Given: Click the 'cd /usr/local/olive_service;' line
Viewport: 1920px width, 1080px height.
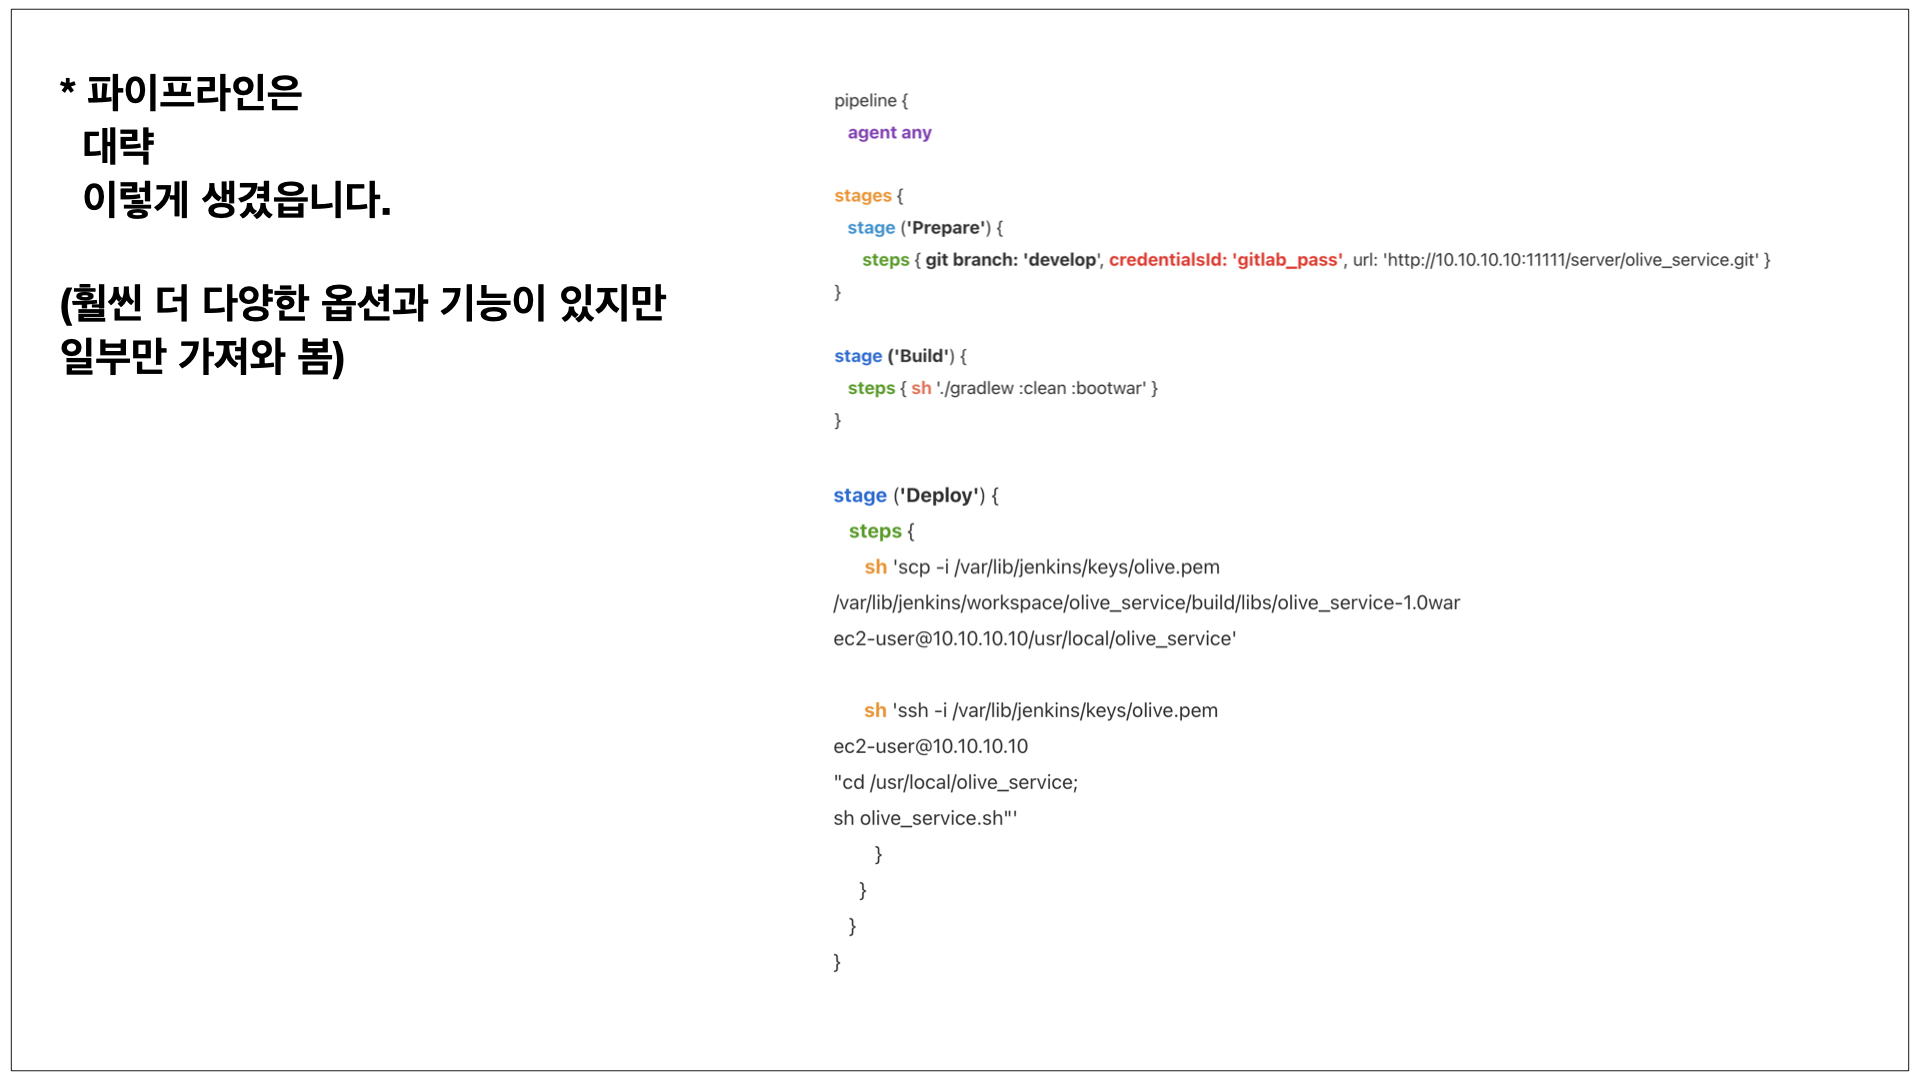Looking at the screenshot, I should tap(955, 783).
